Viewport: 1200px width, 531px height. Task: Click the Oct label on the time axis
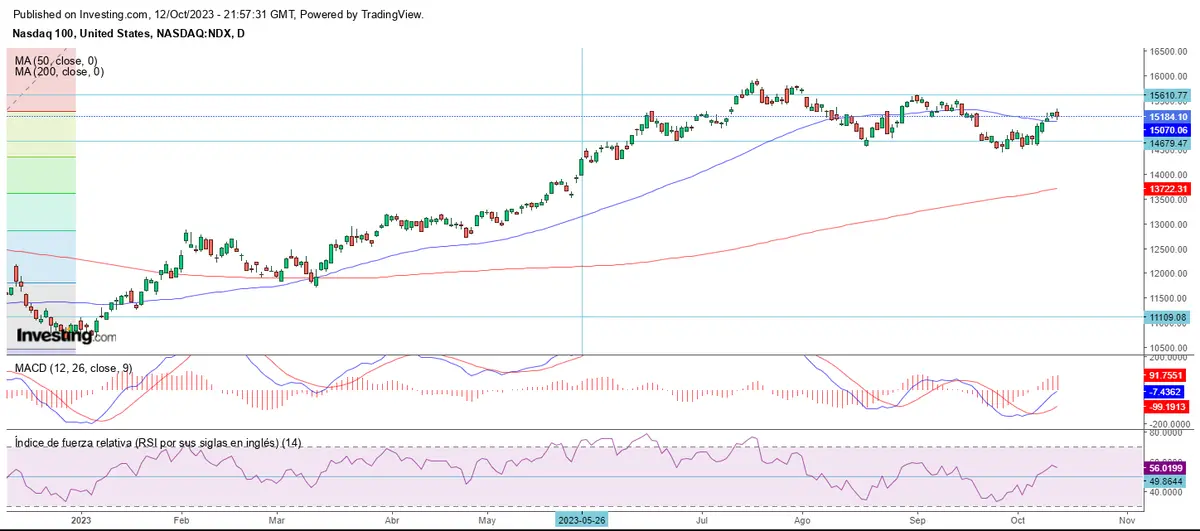point(1017,521)
